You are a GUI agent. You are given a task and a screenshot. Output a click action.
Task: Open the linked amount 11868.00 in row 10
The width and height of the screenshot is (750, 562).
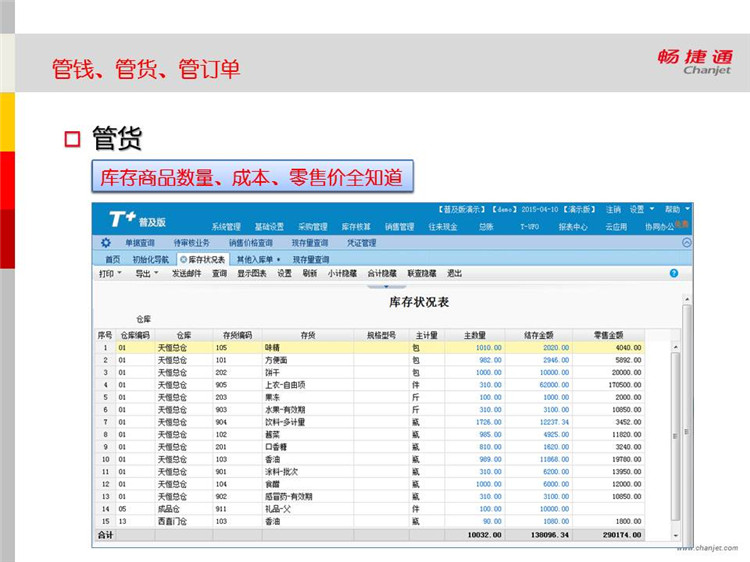[x=554, y=460]
